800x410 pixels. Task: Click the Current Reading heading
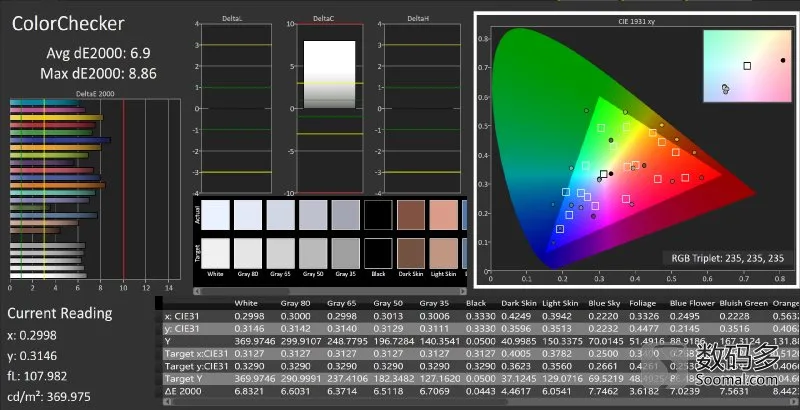tap(60, 313)
